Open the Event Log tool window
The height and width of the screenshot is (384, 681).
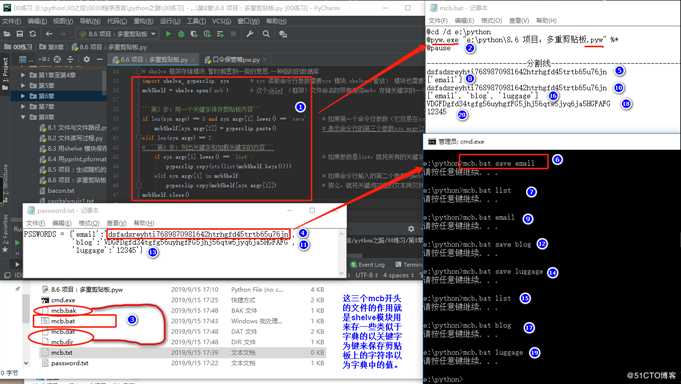click(368, 265)
